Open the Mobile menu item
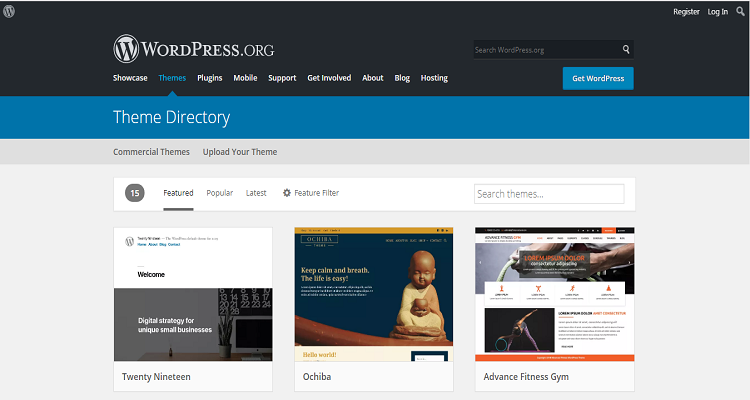750x400 pixels. [x=245, y=78]
